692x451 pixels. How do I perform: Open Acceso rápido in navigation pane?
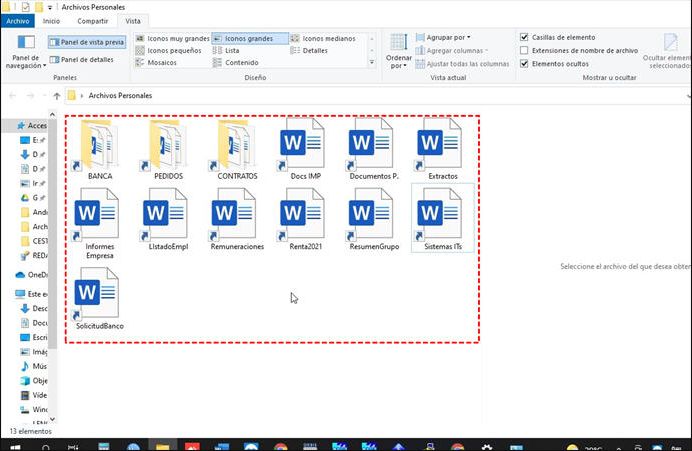click(x=32, y=126)
